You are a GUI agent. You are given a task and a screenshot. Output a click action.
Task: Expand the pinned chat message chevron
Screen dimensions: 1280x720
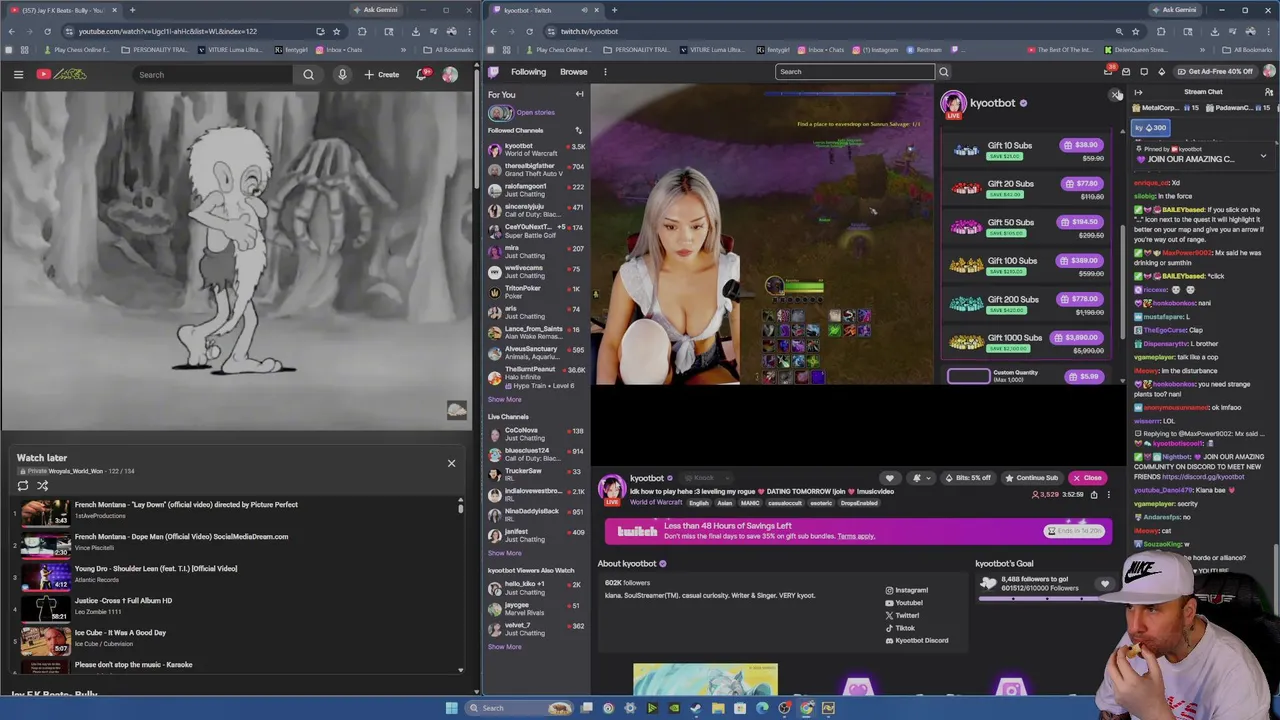[1263, 157]
